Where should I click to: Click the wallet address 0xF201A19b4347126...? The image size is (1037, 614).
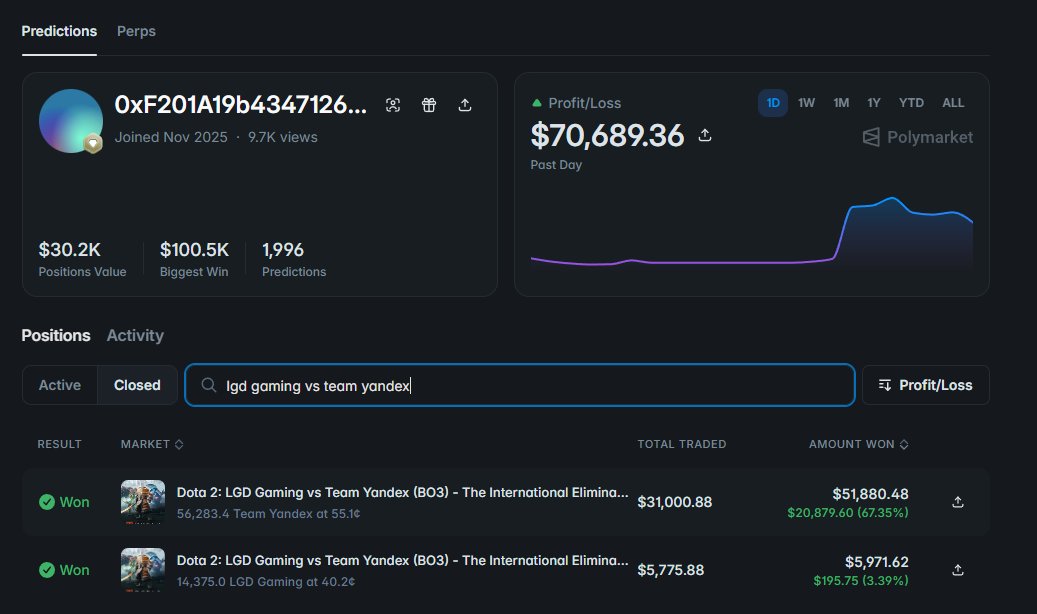(241, 105)
